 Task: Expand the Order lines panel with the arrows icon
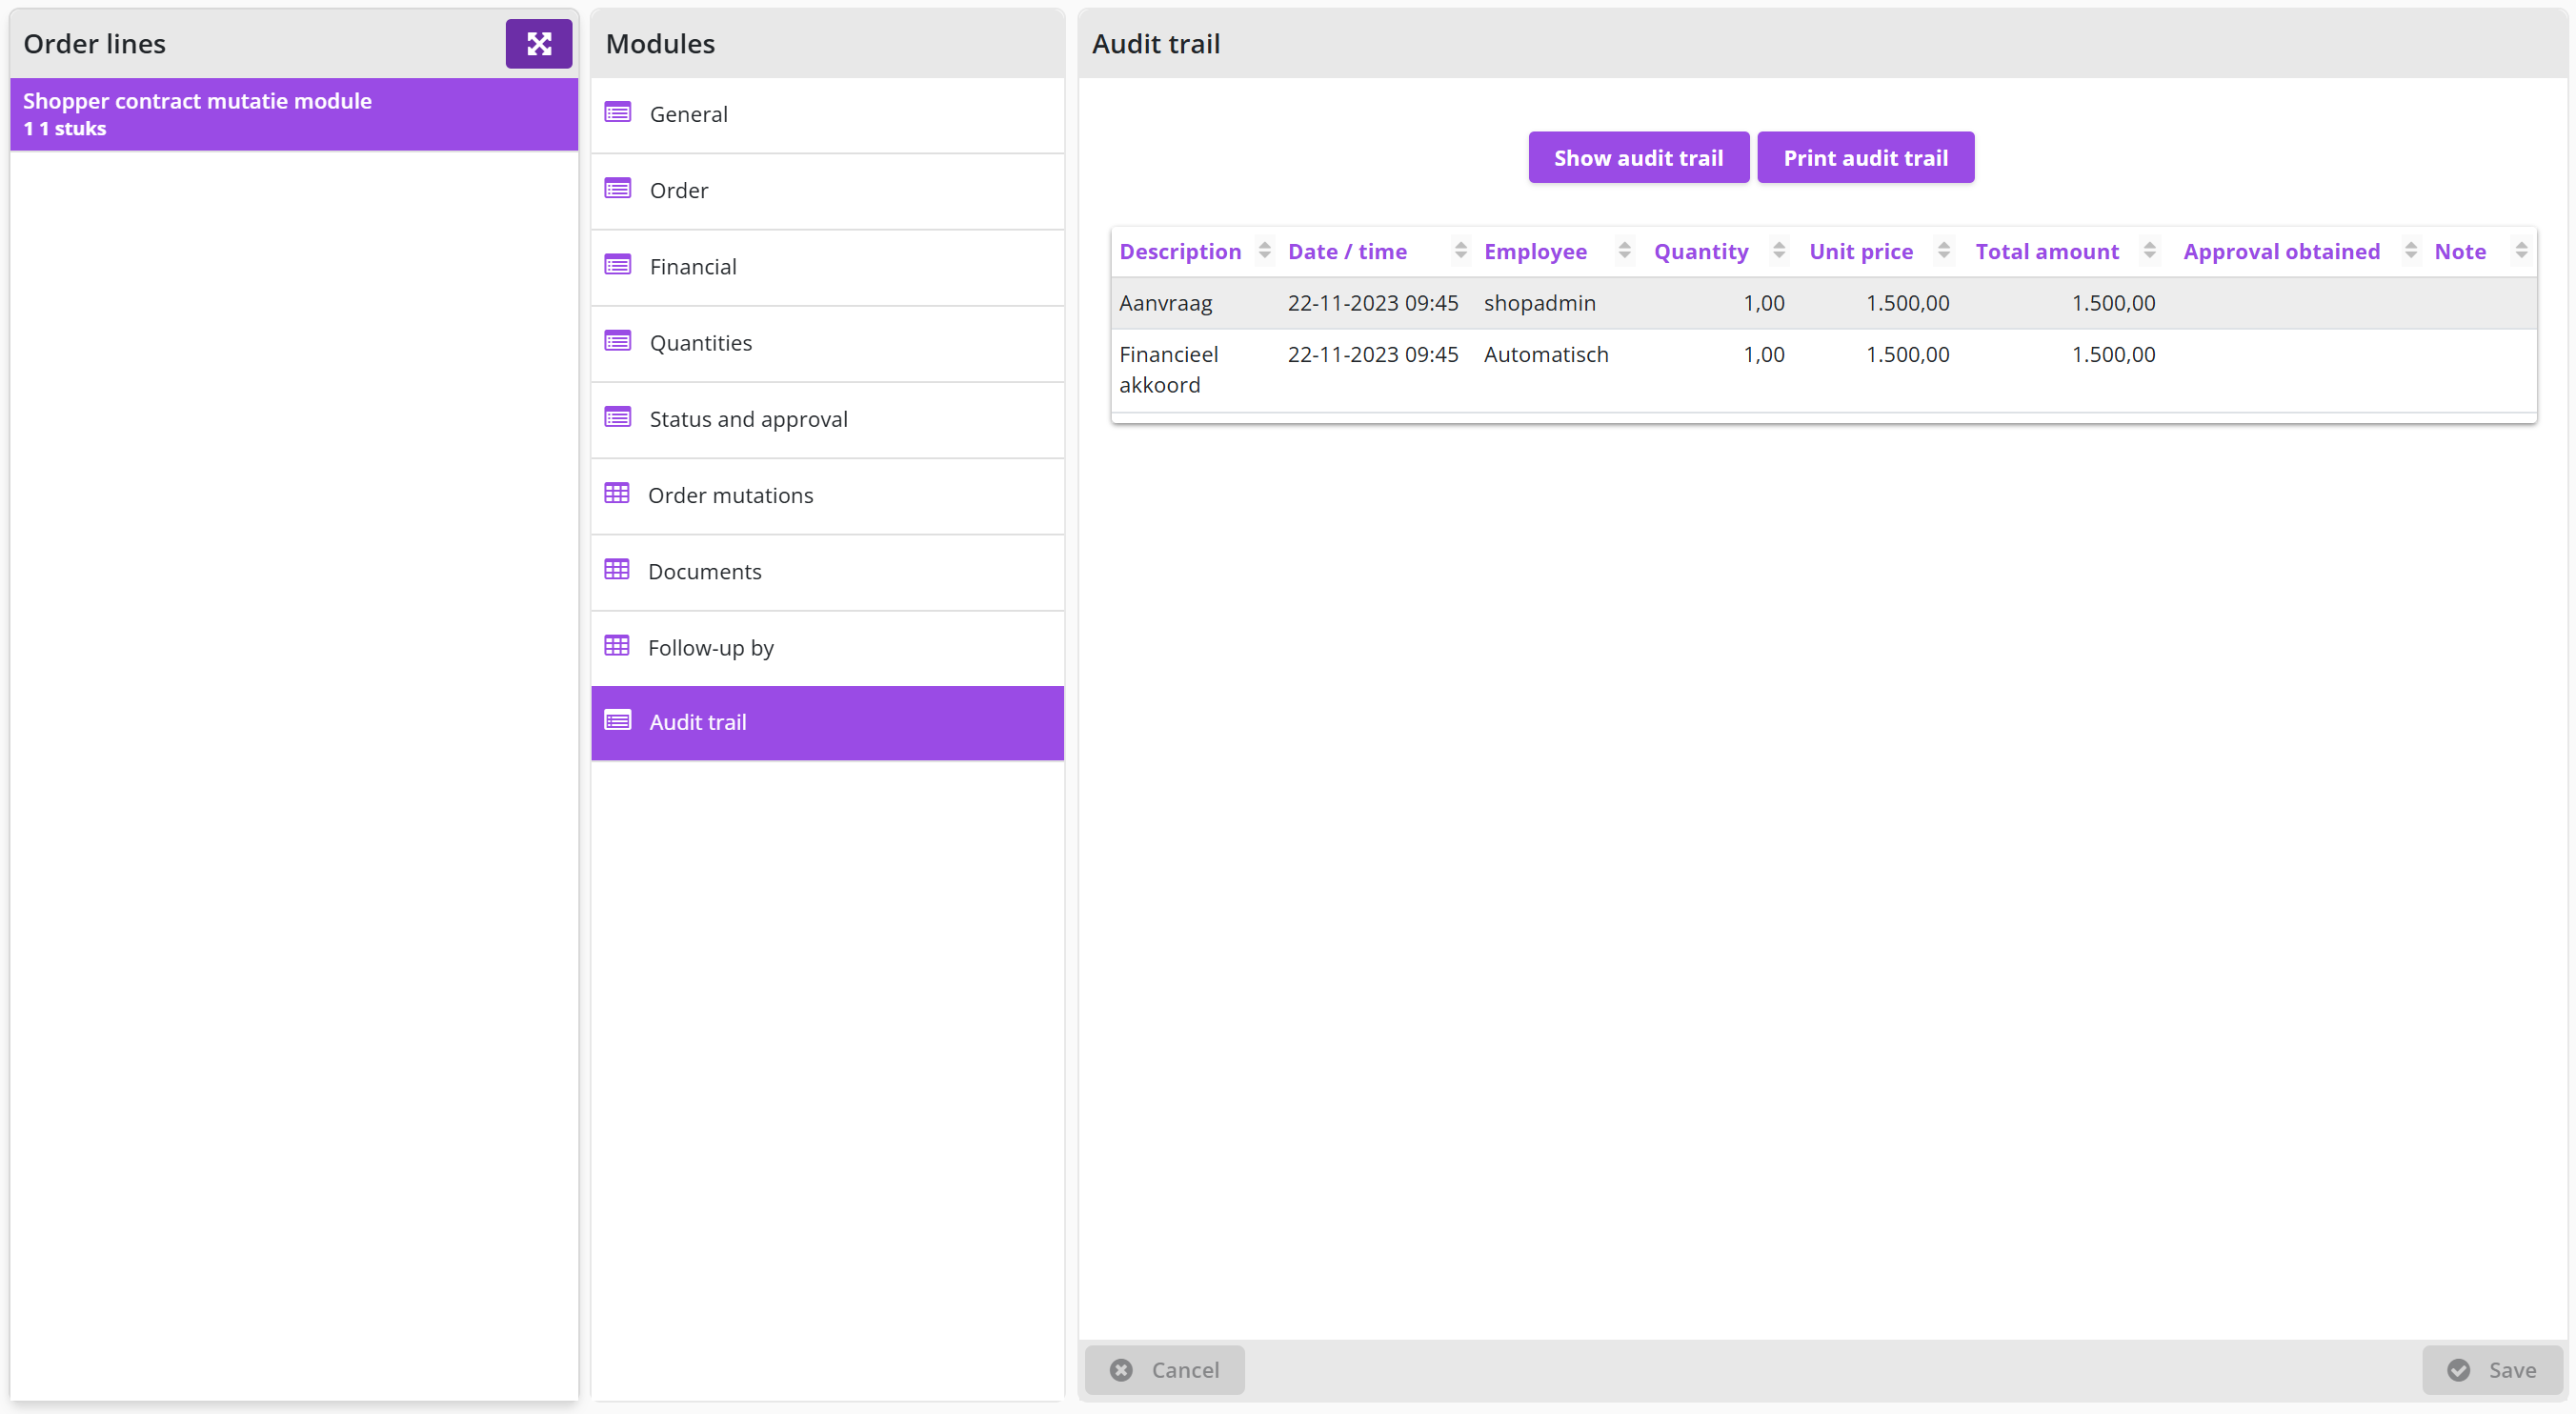click(538, 43)
